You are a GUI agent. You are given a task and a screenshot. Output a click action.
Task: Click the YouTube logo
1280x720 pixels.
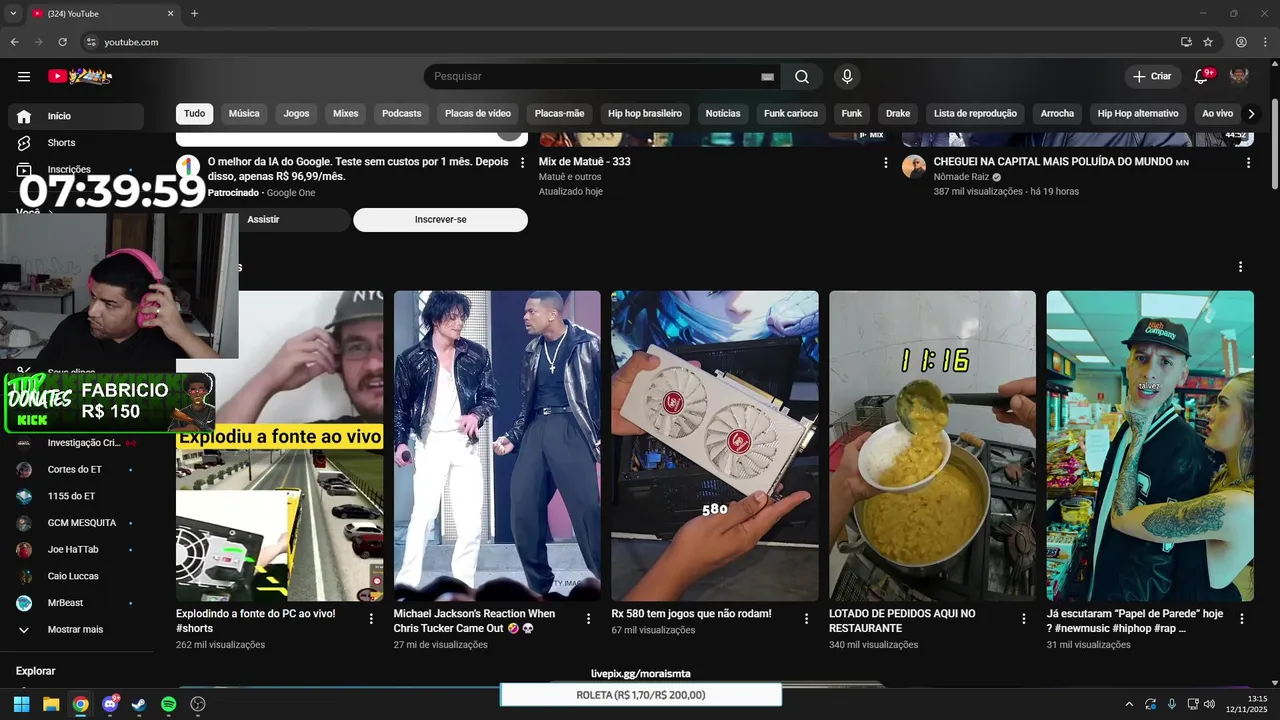pos(80,76)
